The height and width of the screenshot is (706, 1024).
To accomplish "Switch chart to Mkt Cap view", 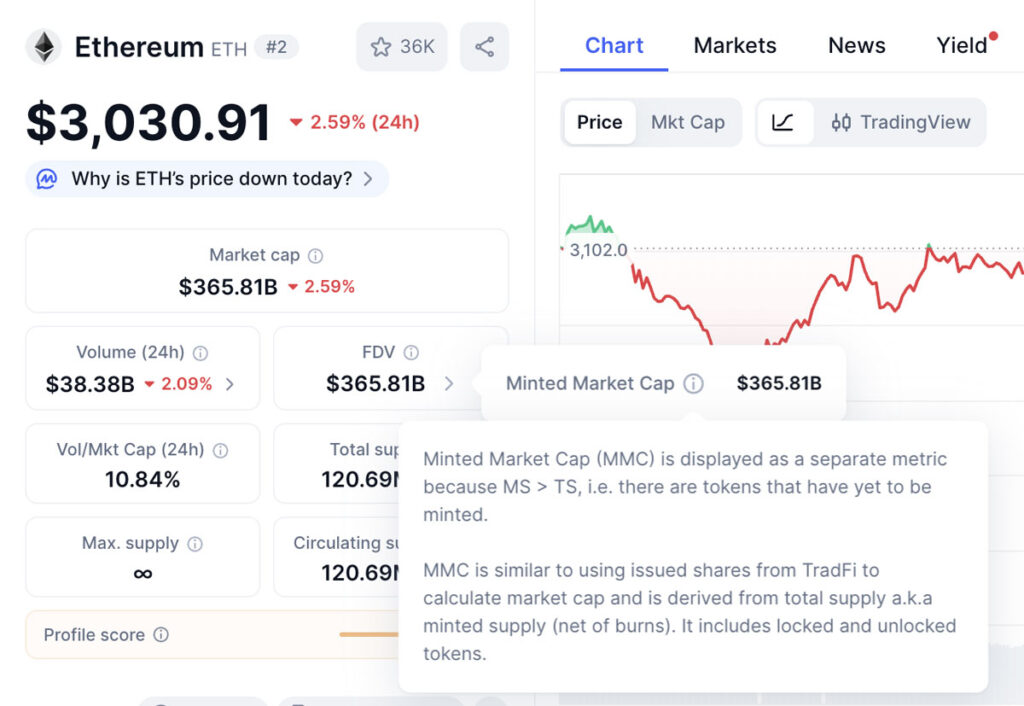I will pyautogui.click(x=687, y=122).
